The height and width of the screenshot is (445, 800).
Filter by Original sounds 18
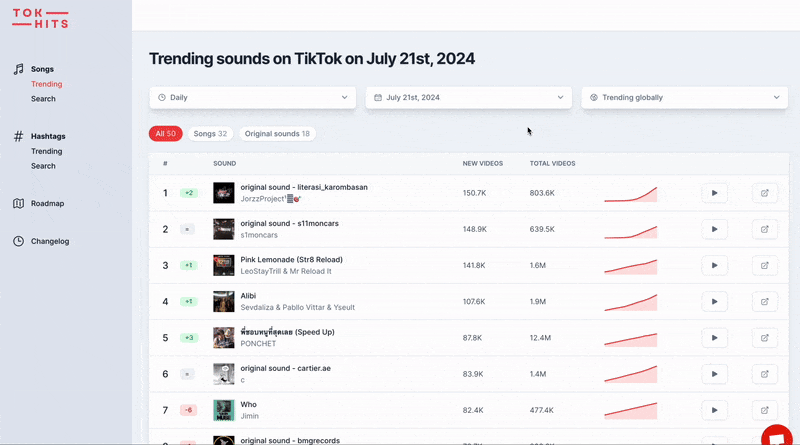tap(277, 134)
